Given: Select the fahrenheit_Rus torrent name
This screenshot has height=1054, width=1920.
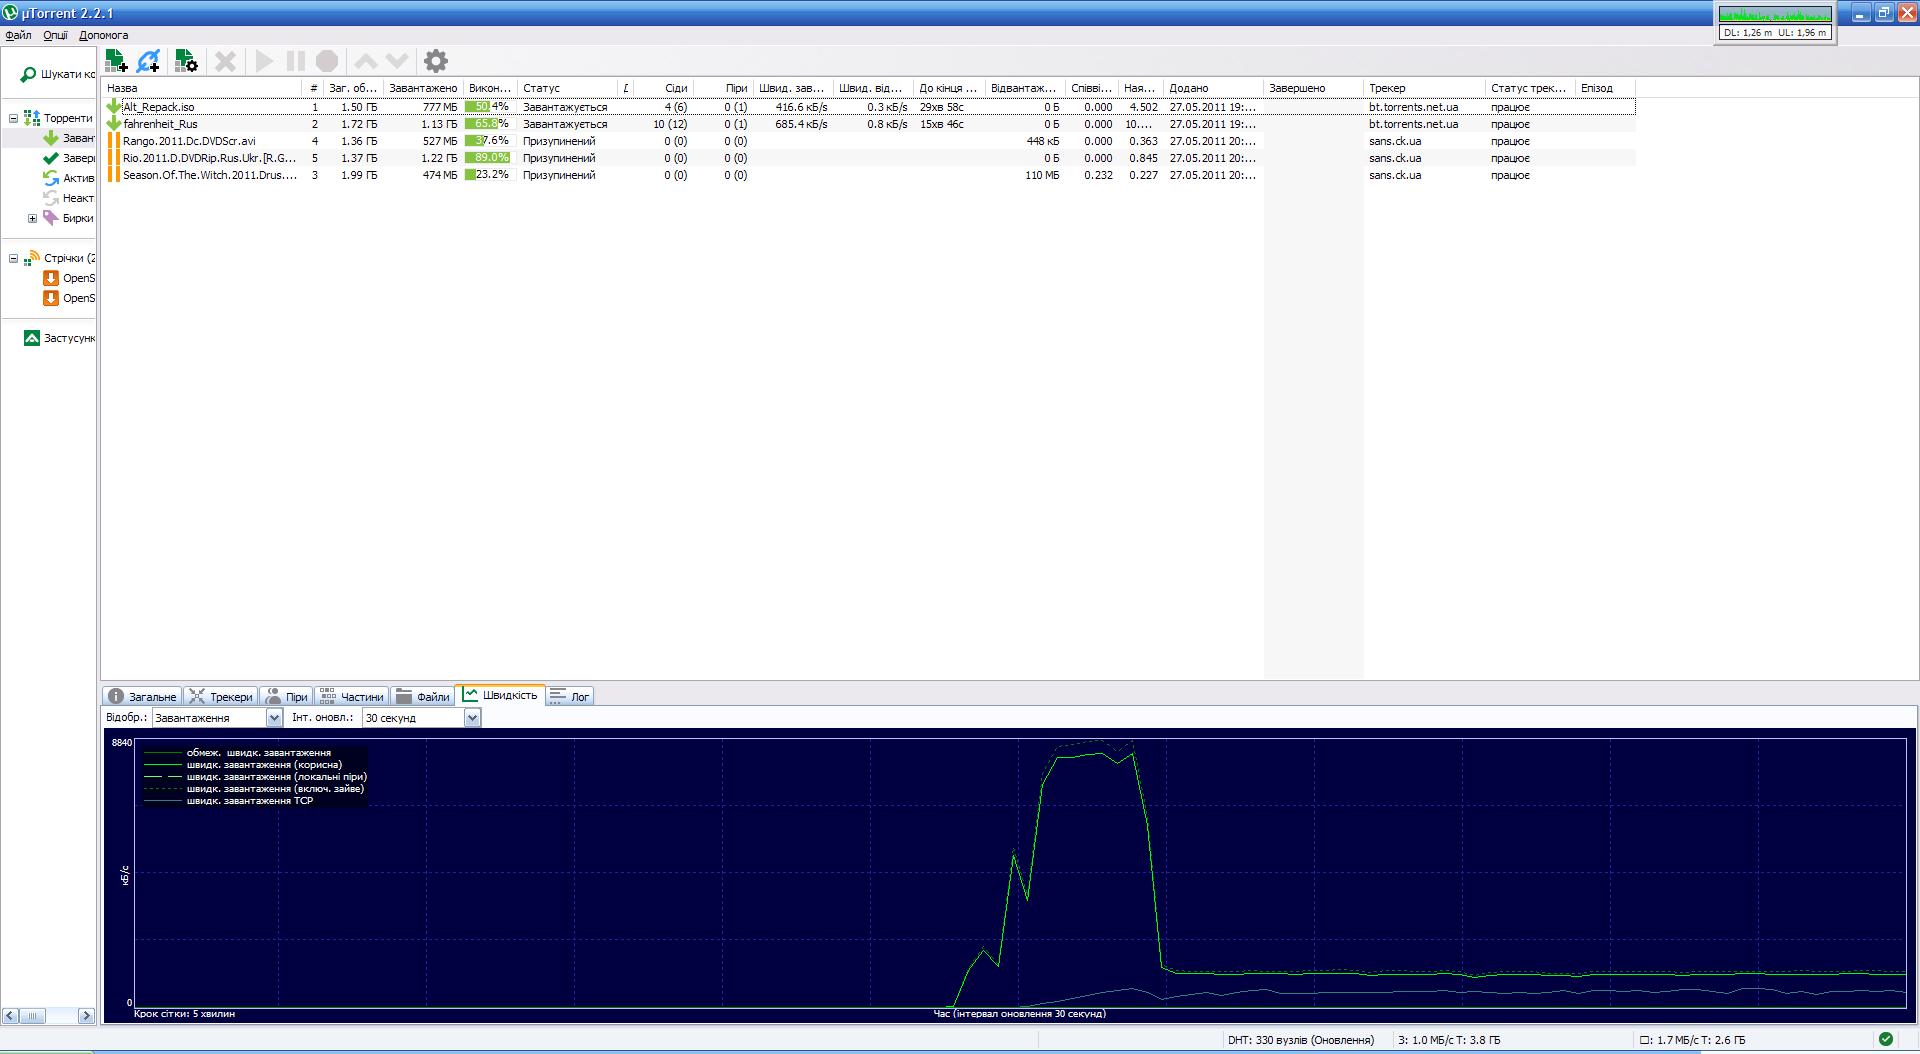Looking at the screenshot, I should (x=161, y=124).
